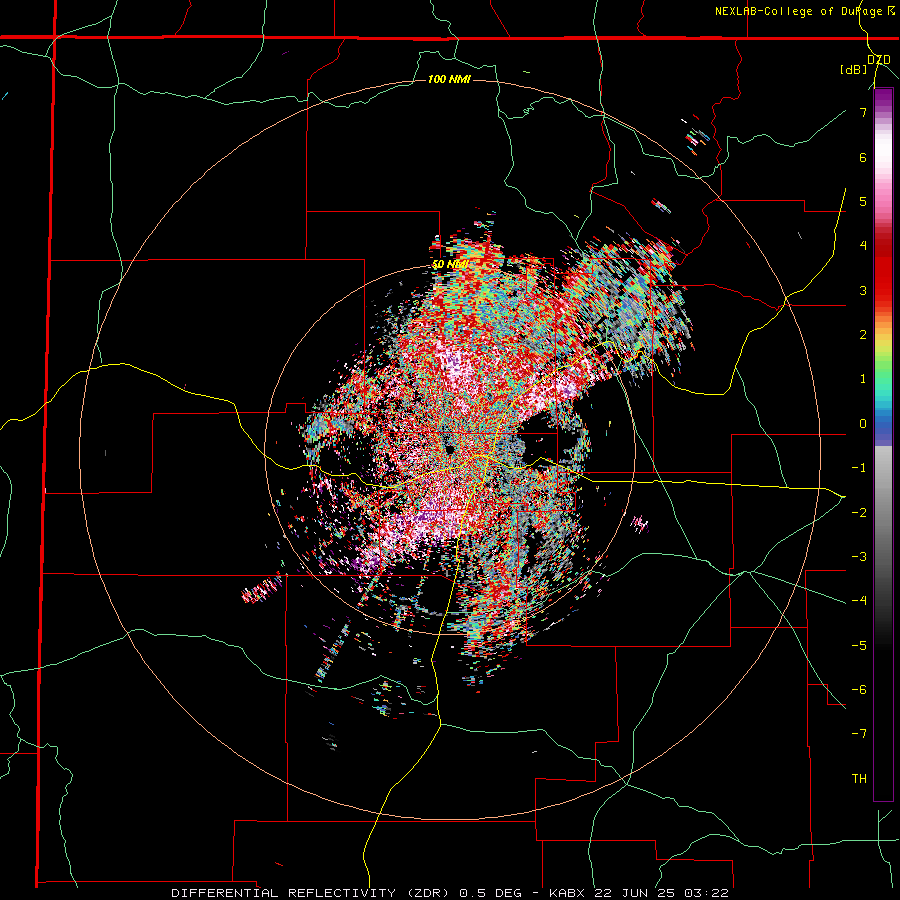Click the -5 value on color scale

859,645
